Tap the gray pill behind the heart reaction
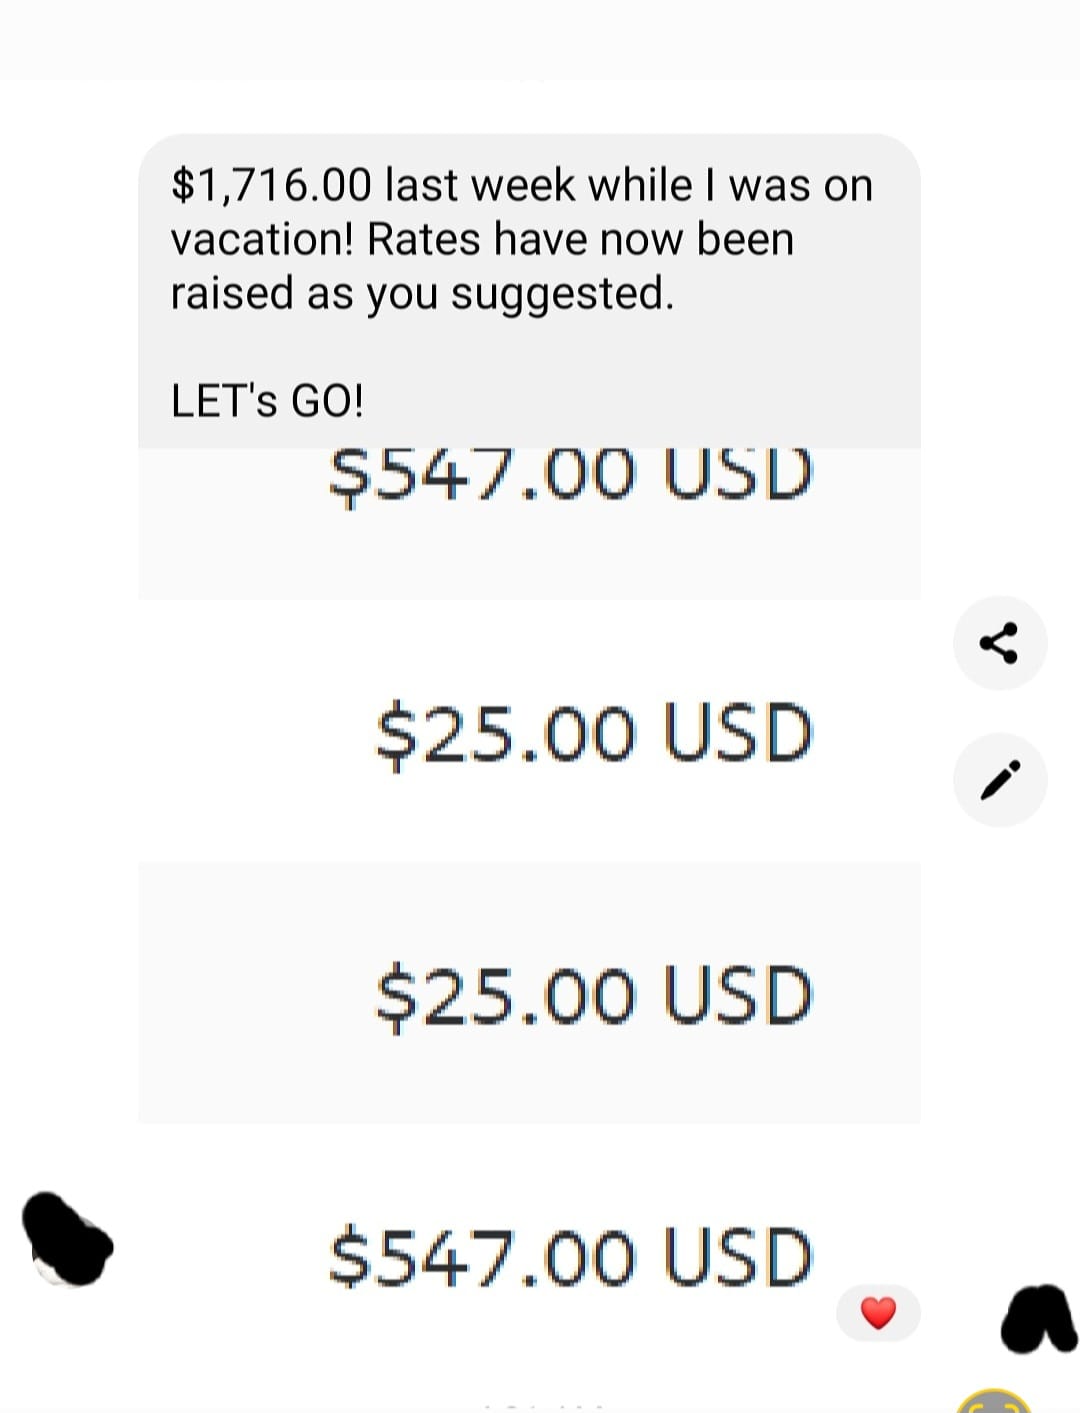The image size is (1080, 1413). click(x=878, y=1312)
